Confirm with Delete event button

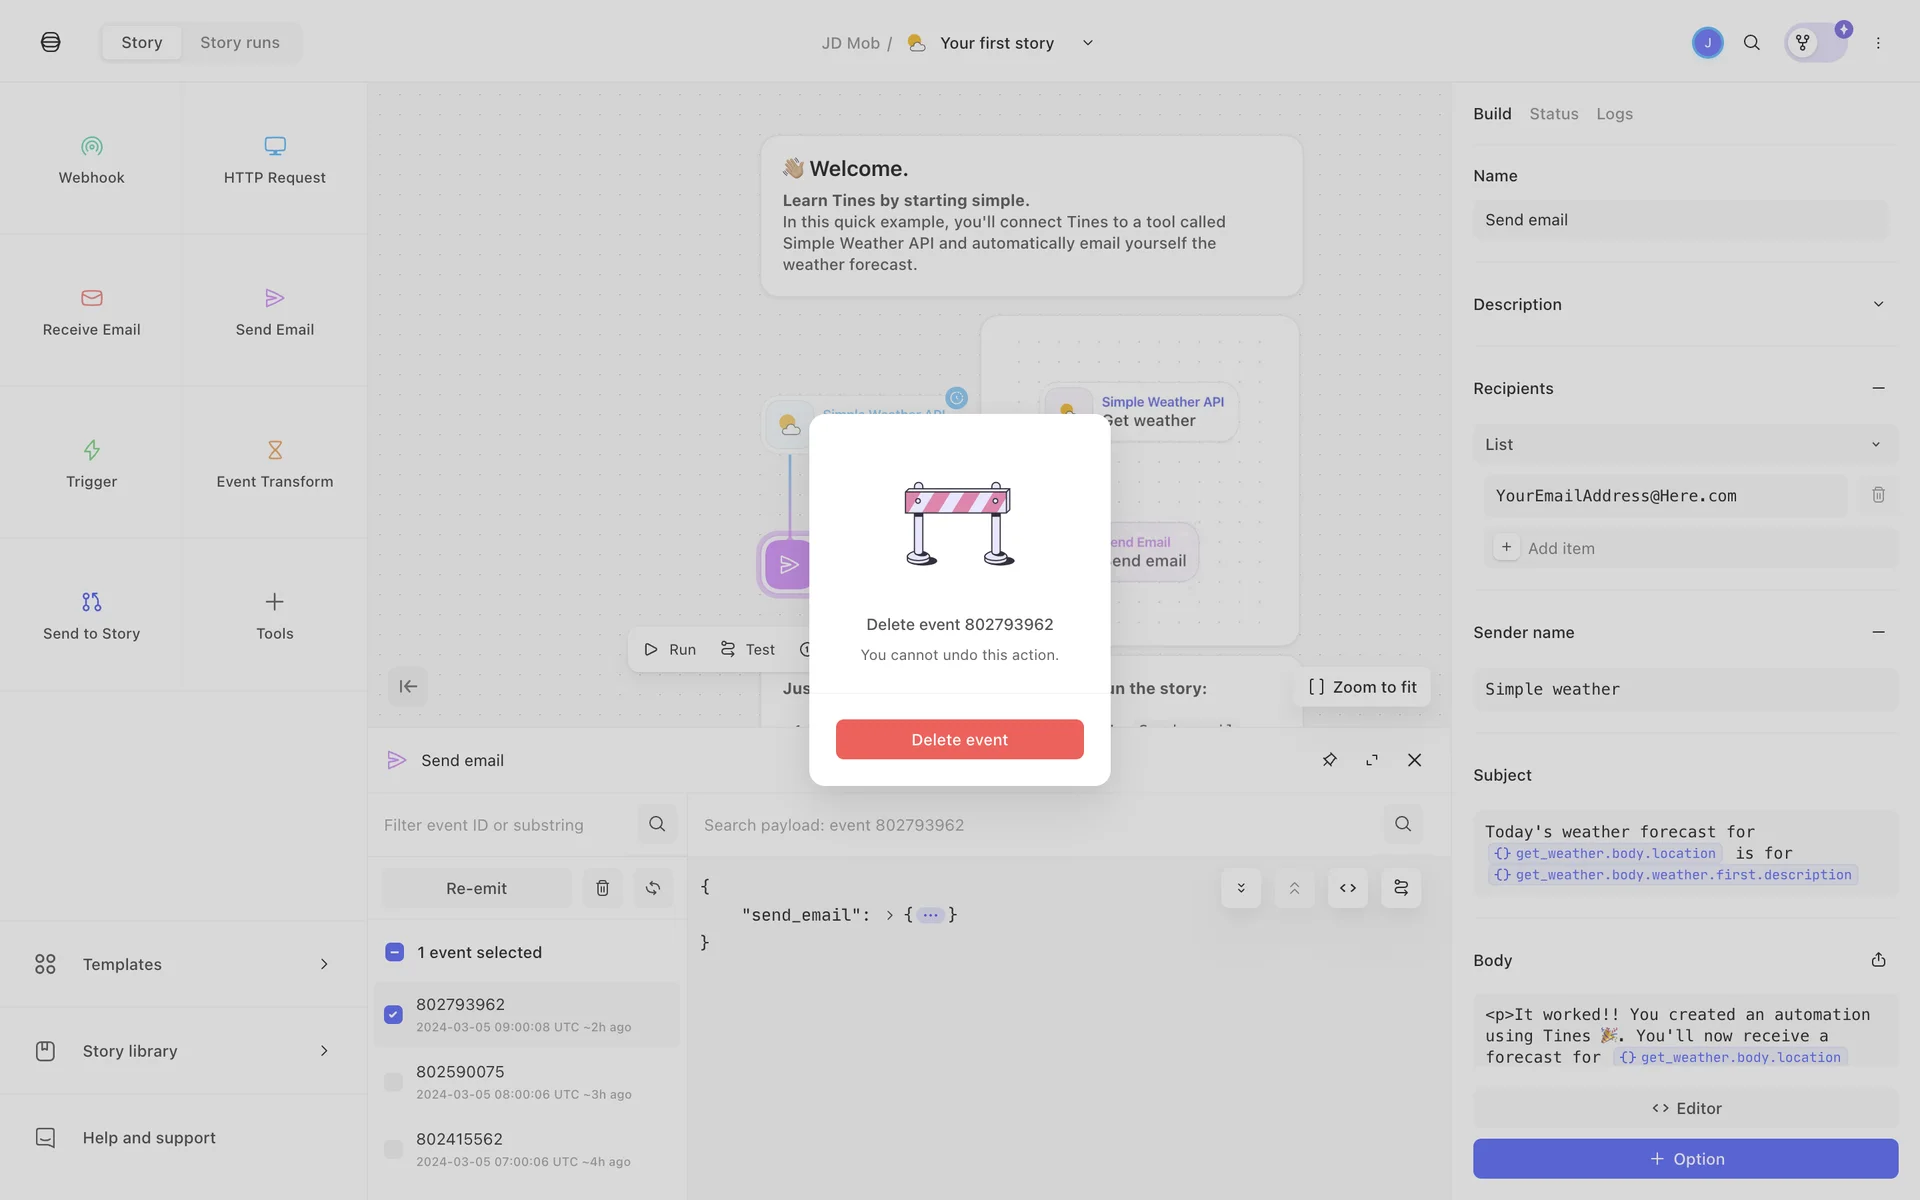click(x=959, y=739)
